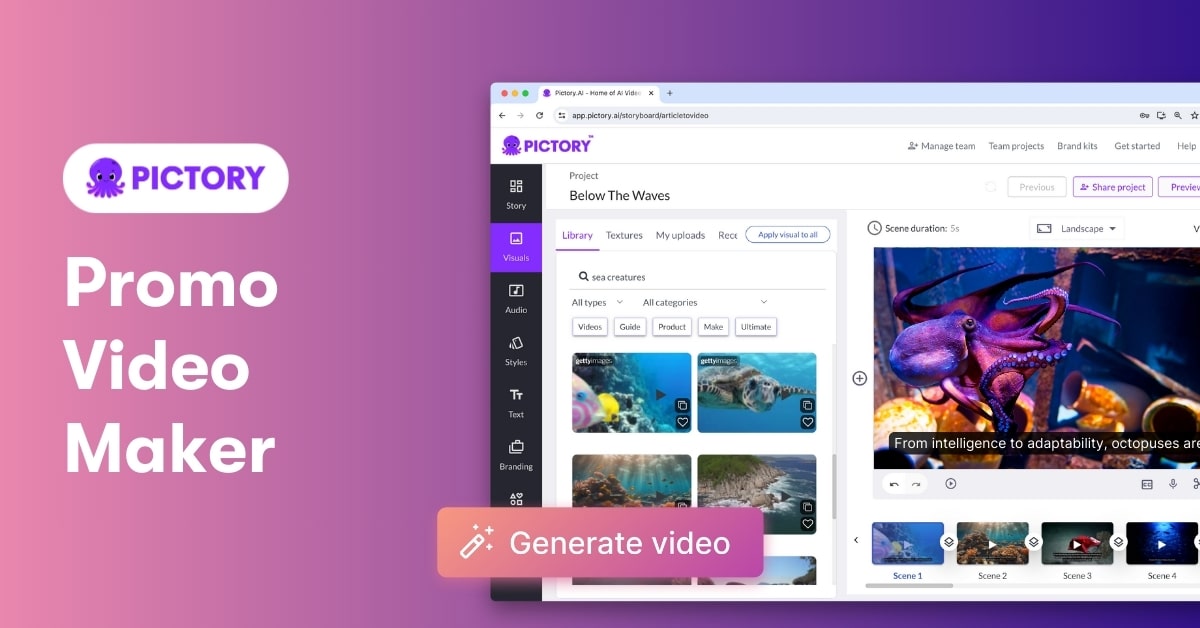Select the Scene 3 thumbnail in the timeline
This screenshot has height=628, width=1200.
[1077, 545]
